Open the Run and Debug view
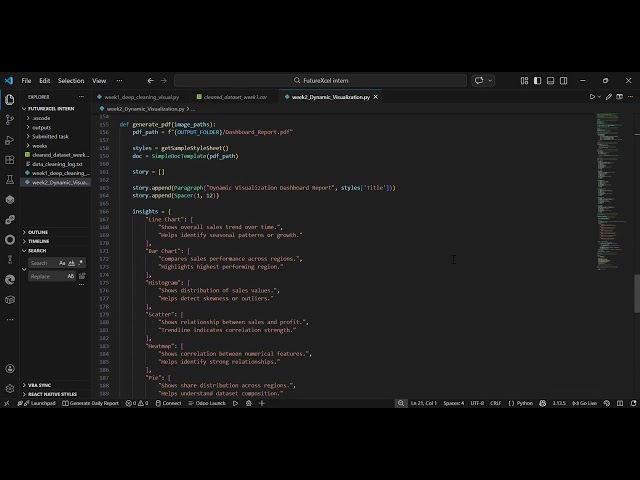Screen dimensions: 640x480 coord(10,140)
